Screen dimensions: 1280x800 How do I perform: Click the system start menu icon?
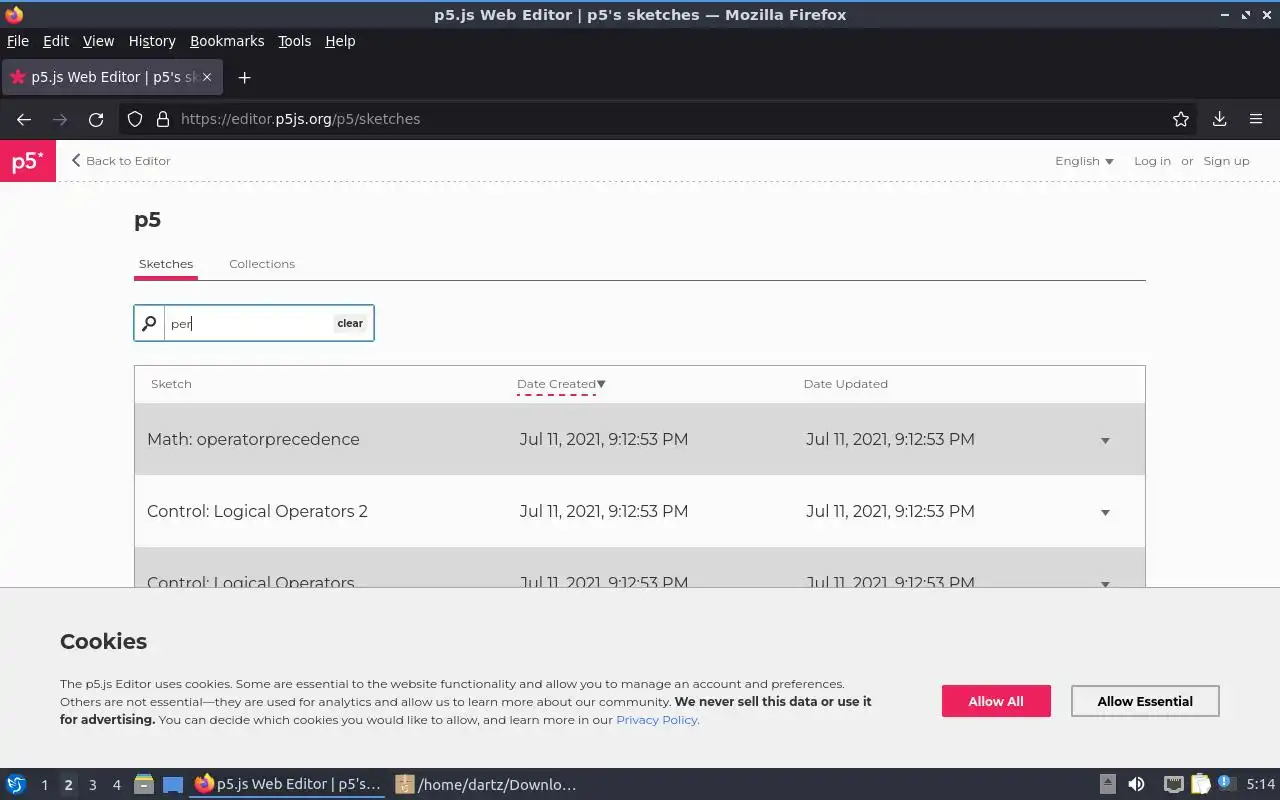point(16,785)
